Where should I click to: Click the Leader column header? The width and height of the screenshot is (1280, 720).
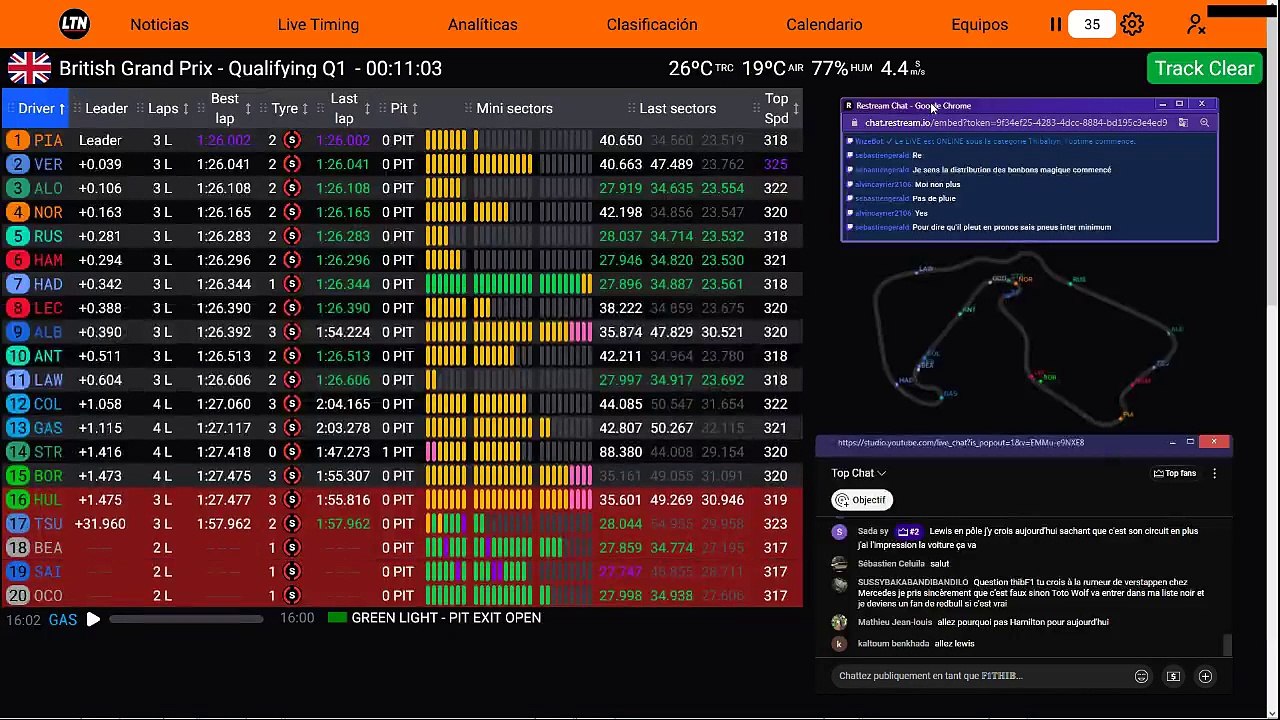pyautogui.click(x=106, y=108)
